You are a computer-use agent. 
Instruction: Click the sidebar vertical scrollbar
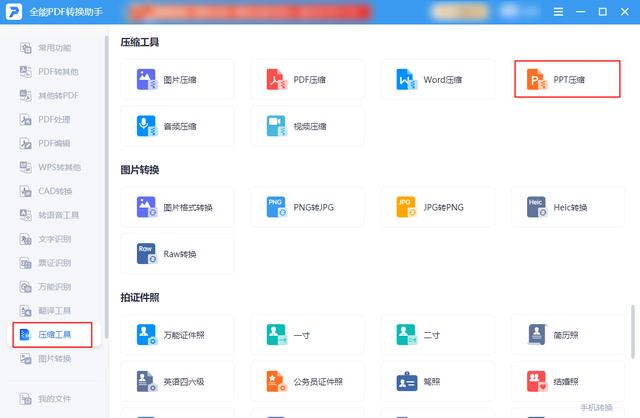pos(107,187)
